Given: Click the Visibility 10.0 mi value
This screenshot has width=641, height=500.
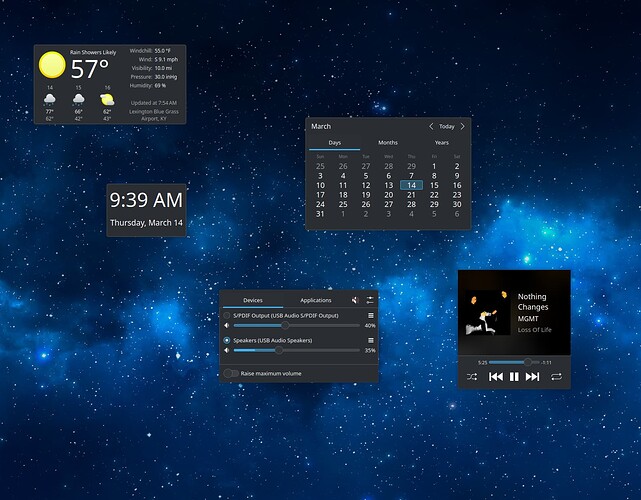Looking at the screenshot, I should tap(163, 68).
